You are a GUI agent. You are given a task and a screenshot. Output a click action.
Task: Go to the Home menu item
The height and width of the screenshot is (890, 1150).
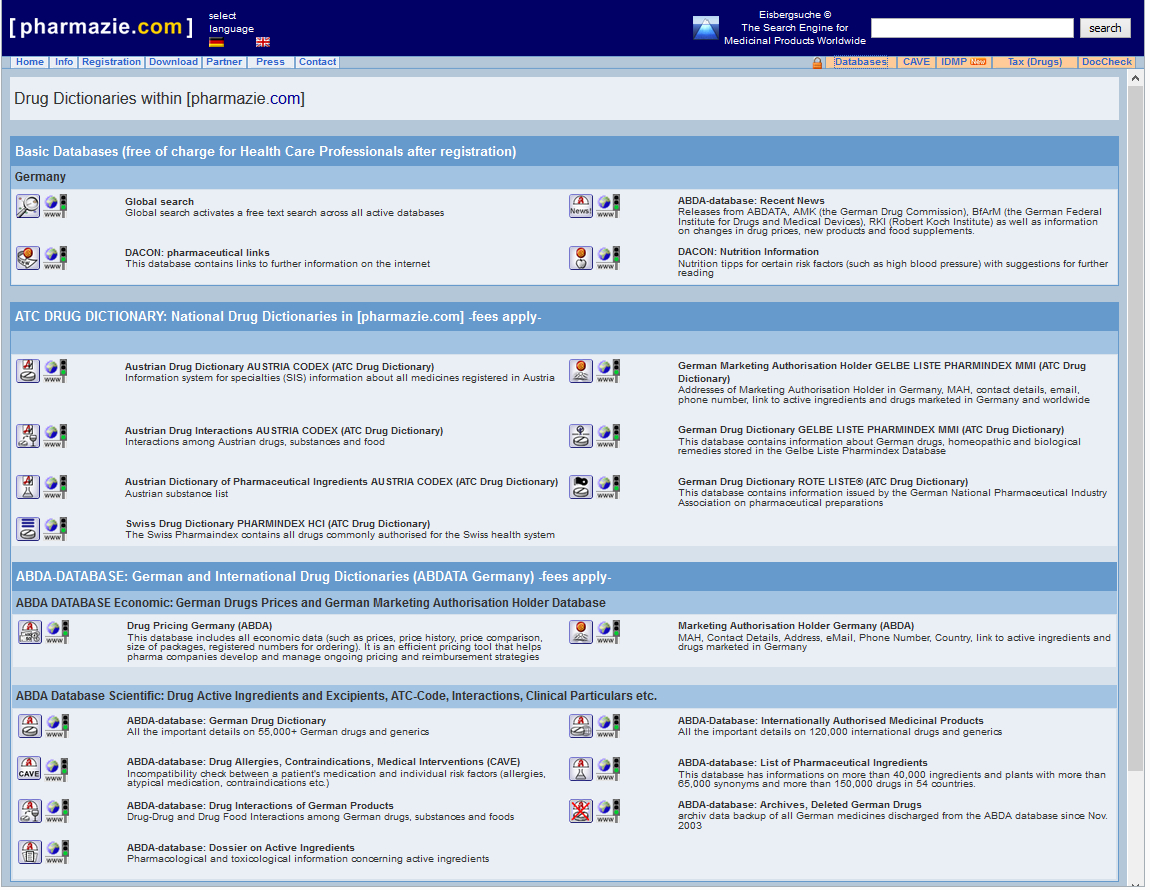coord(30,62)
